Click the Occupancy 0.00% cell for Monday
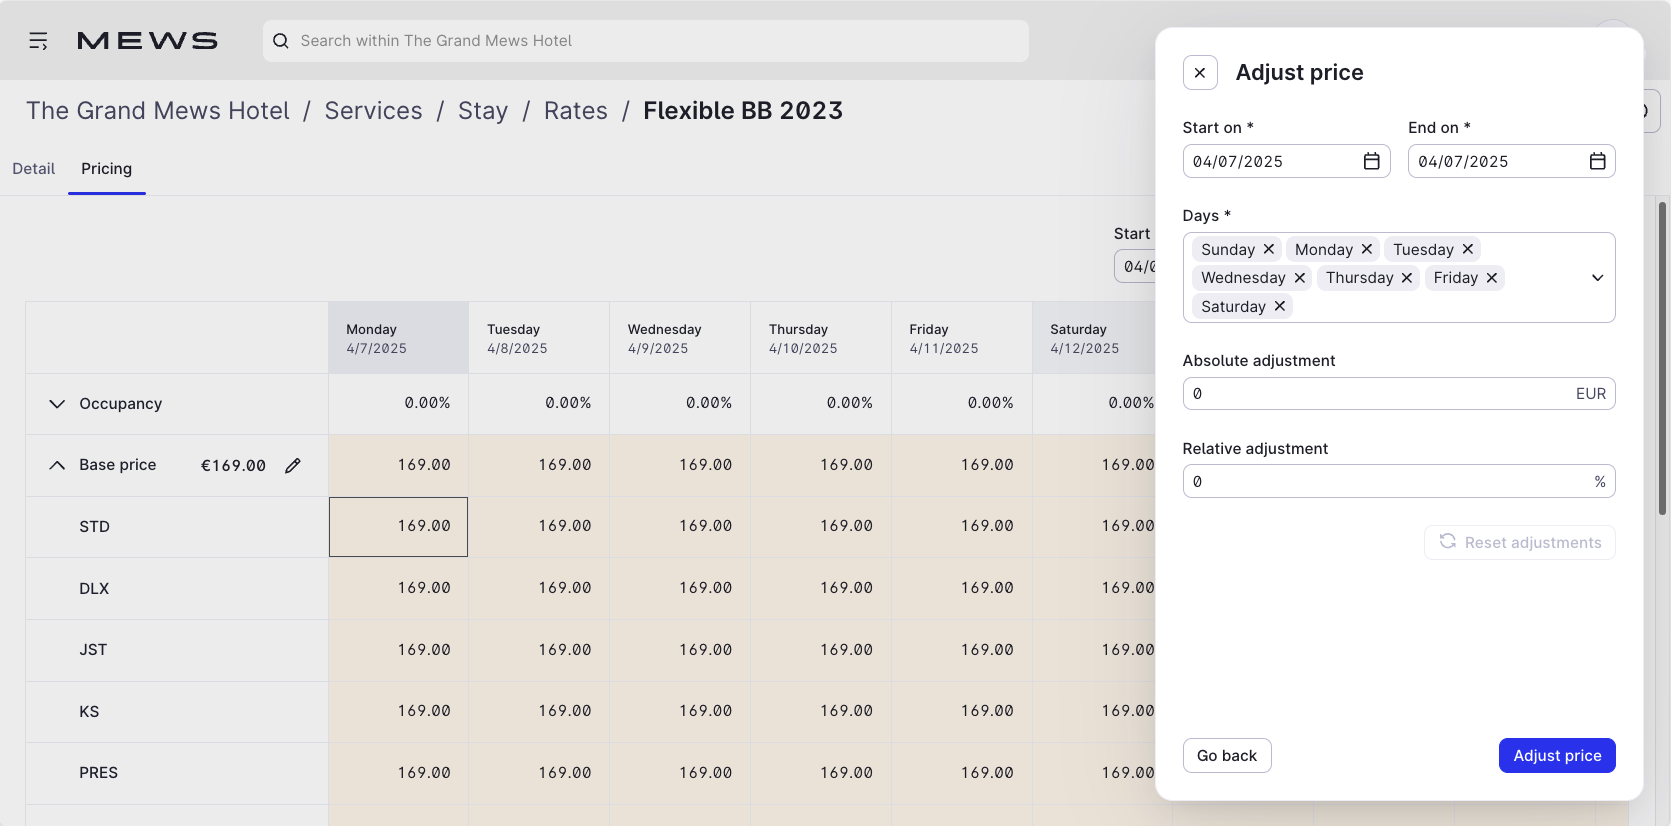Image resolution: width=1671 pixels, height=826 pixels. coord(398,404)
